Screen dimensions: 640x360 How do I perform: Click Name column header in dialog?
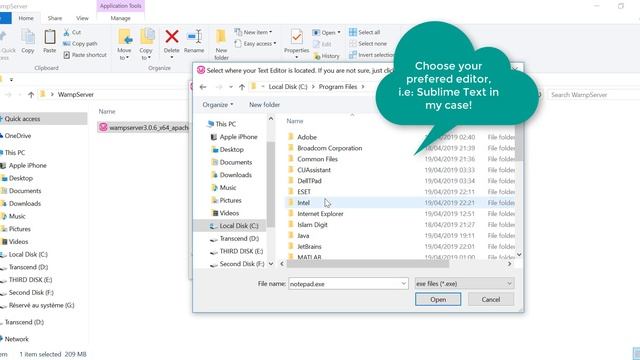(x=295, y=121)
